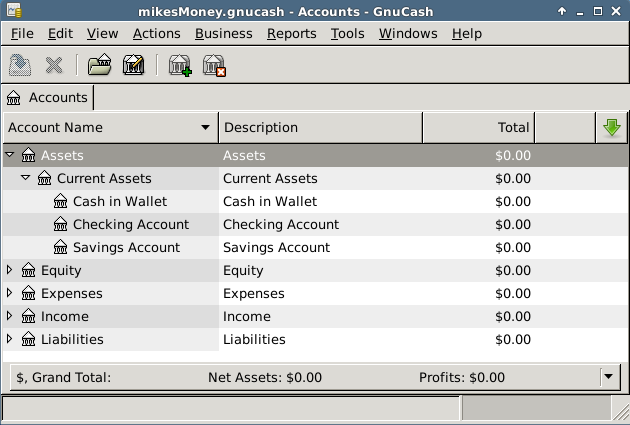Expand the Income account node
The height and width of the screenshot is (425, 630).
click(10, 316)
